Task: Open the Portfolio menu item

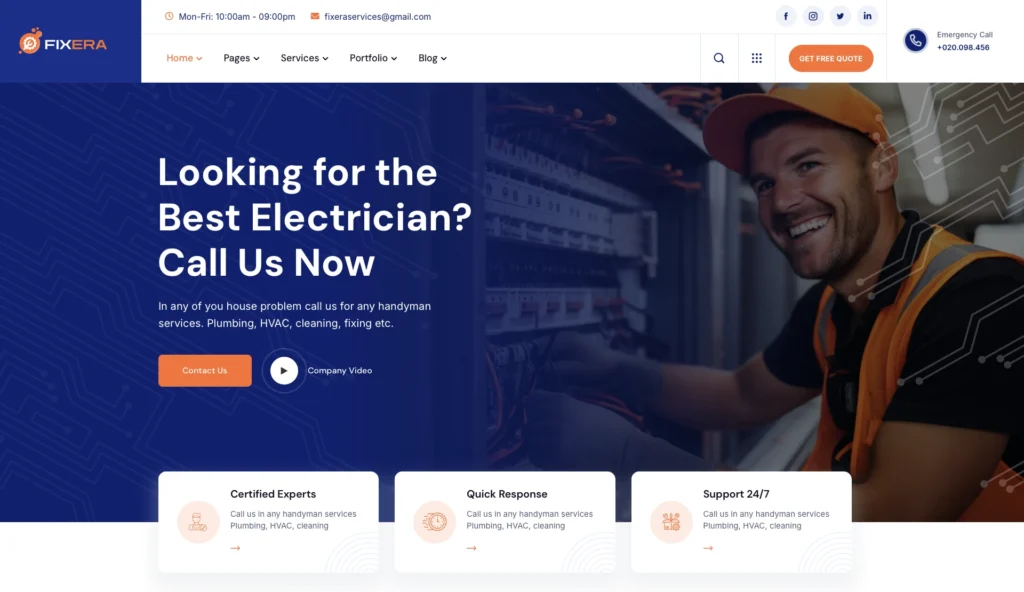Action: pos(373,58)
